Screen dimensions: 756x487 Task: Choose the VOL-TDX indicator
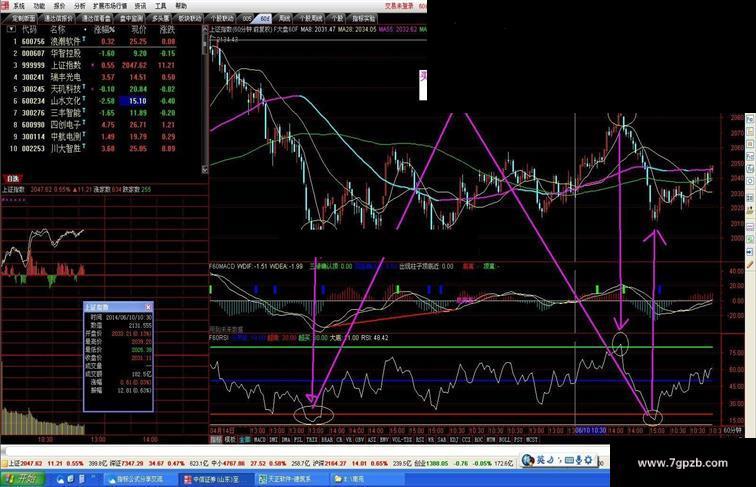[401, 440]
